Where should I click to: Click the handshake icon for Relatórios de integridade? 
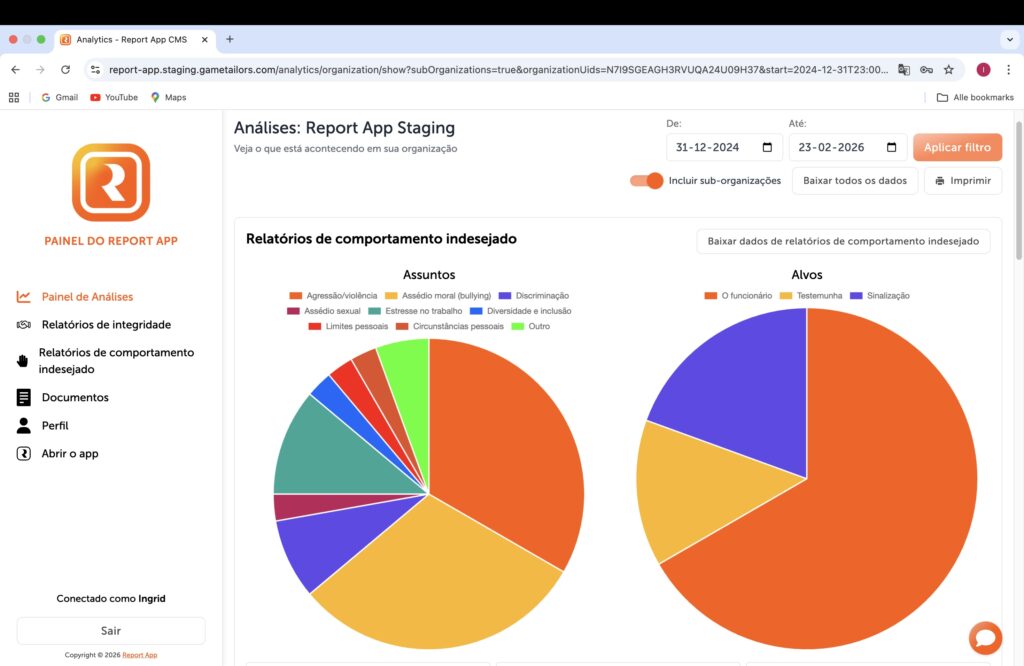(24, 325)
